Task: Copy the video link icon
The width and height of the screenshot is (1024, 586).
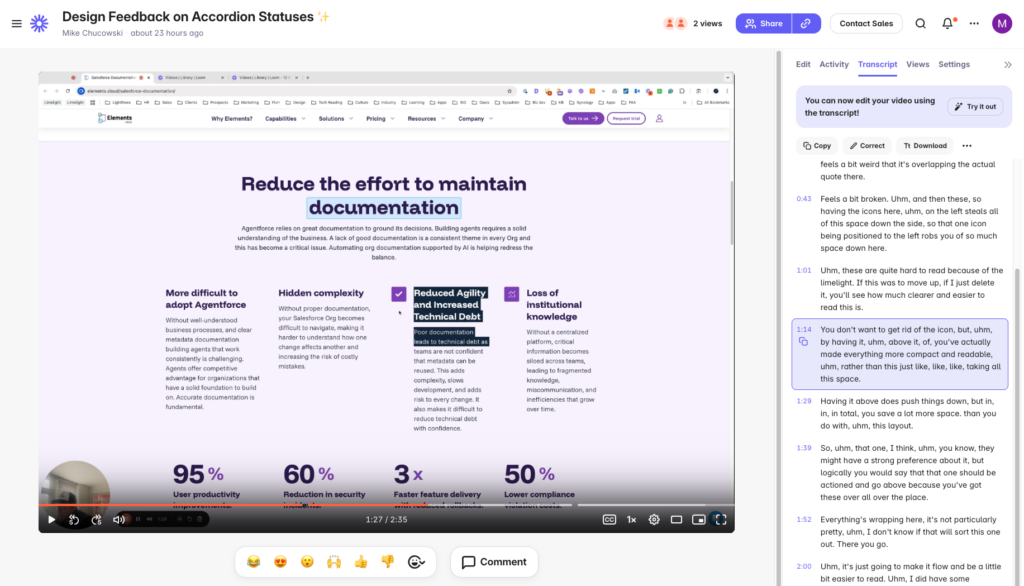Action: (806, 24)
